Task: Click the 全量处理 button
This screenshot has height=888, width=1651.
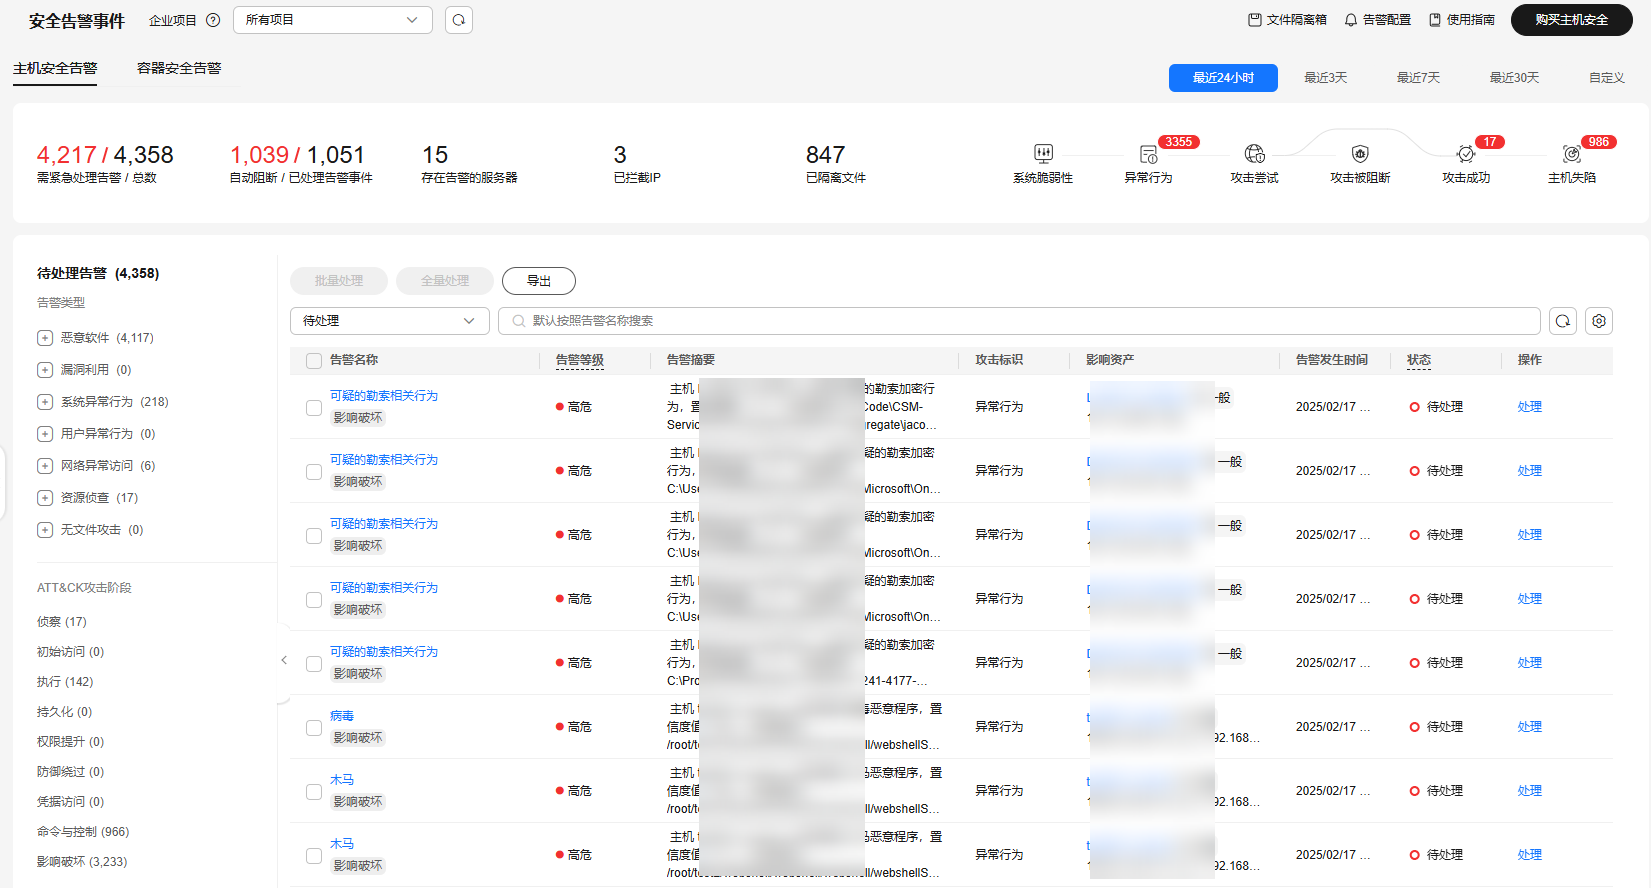Action: point(445,281)
